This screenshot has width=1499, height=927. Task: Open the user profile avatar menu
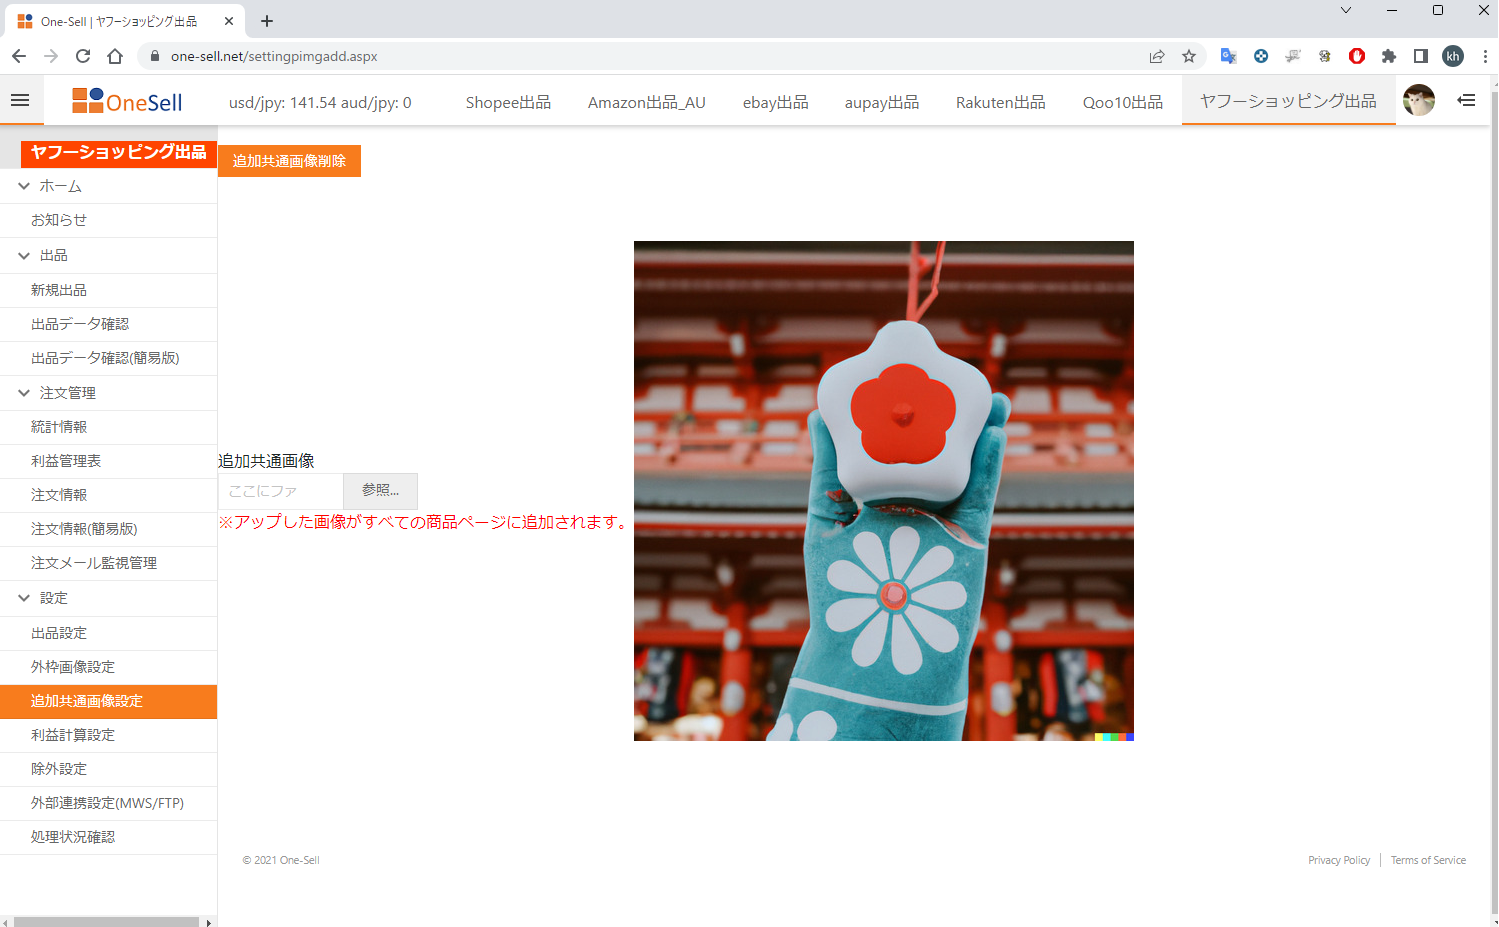coord(1419,100)
